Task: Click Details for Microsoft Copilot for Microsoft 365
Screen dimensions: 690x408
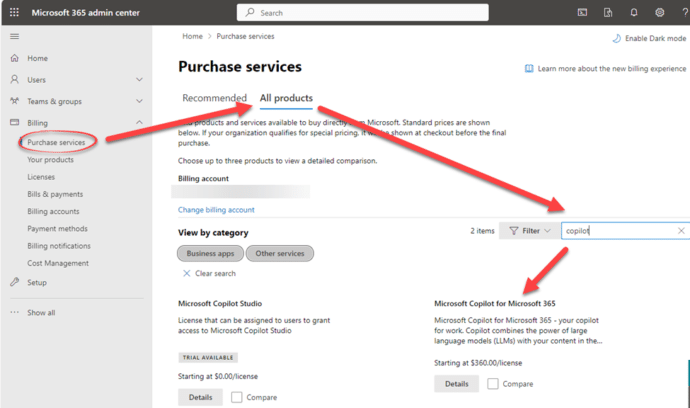Action: click(456, 384)
